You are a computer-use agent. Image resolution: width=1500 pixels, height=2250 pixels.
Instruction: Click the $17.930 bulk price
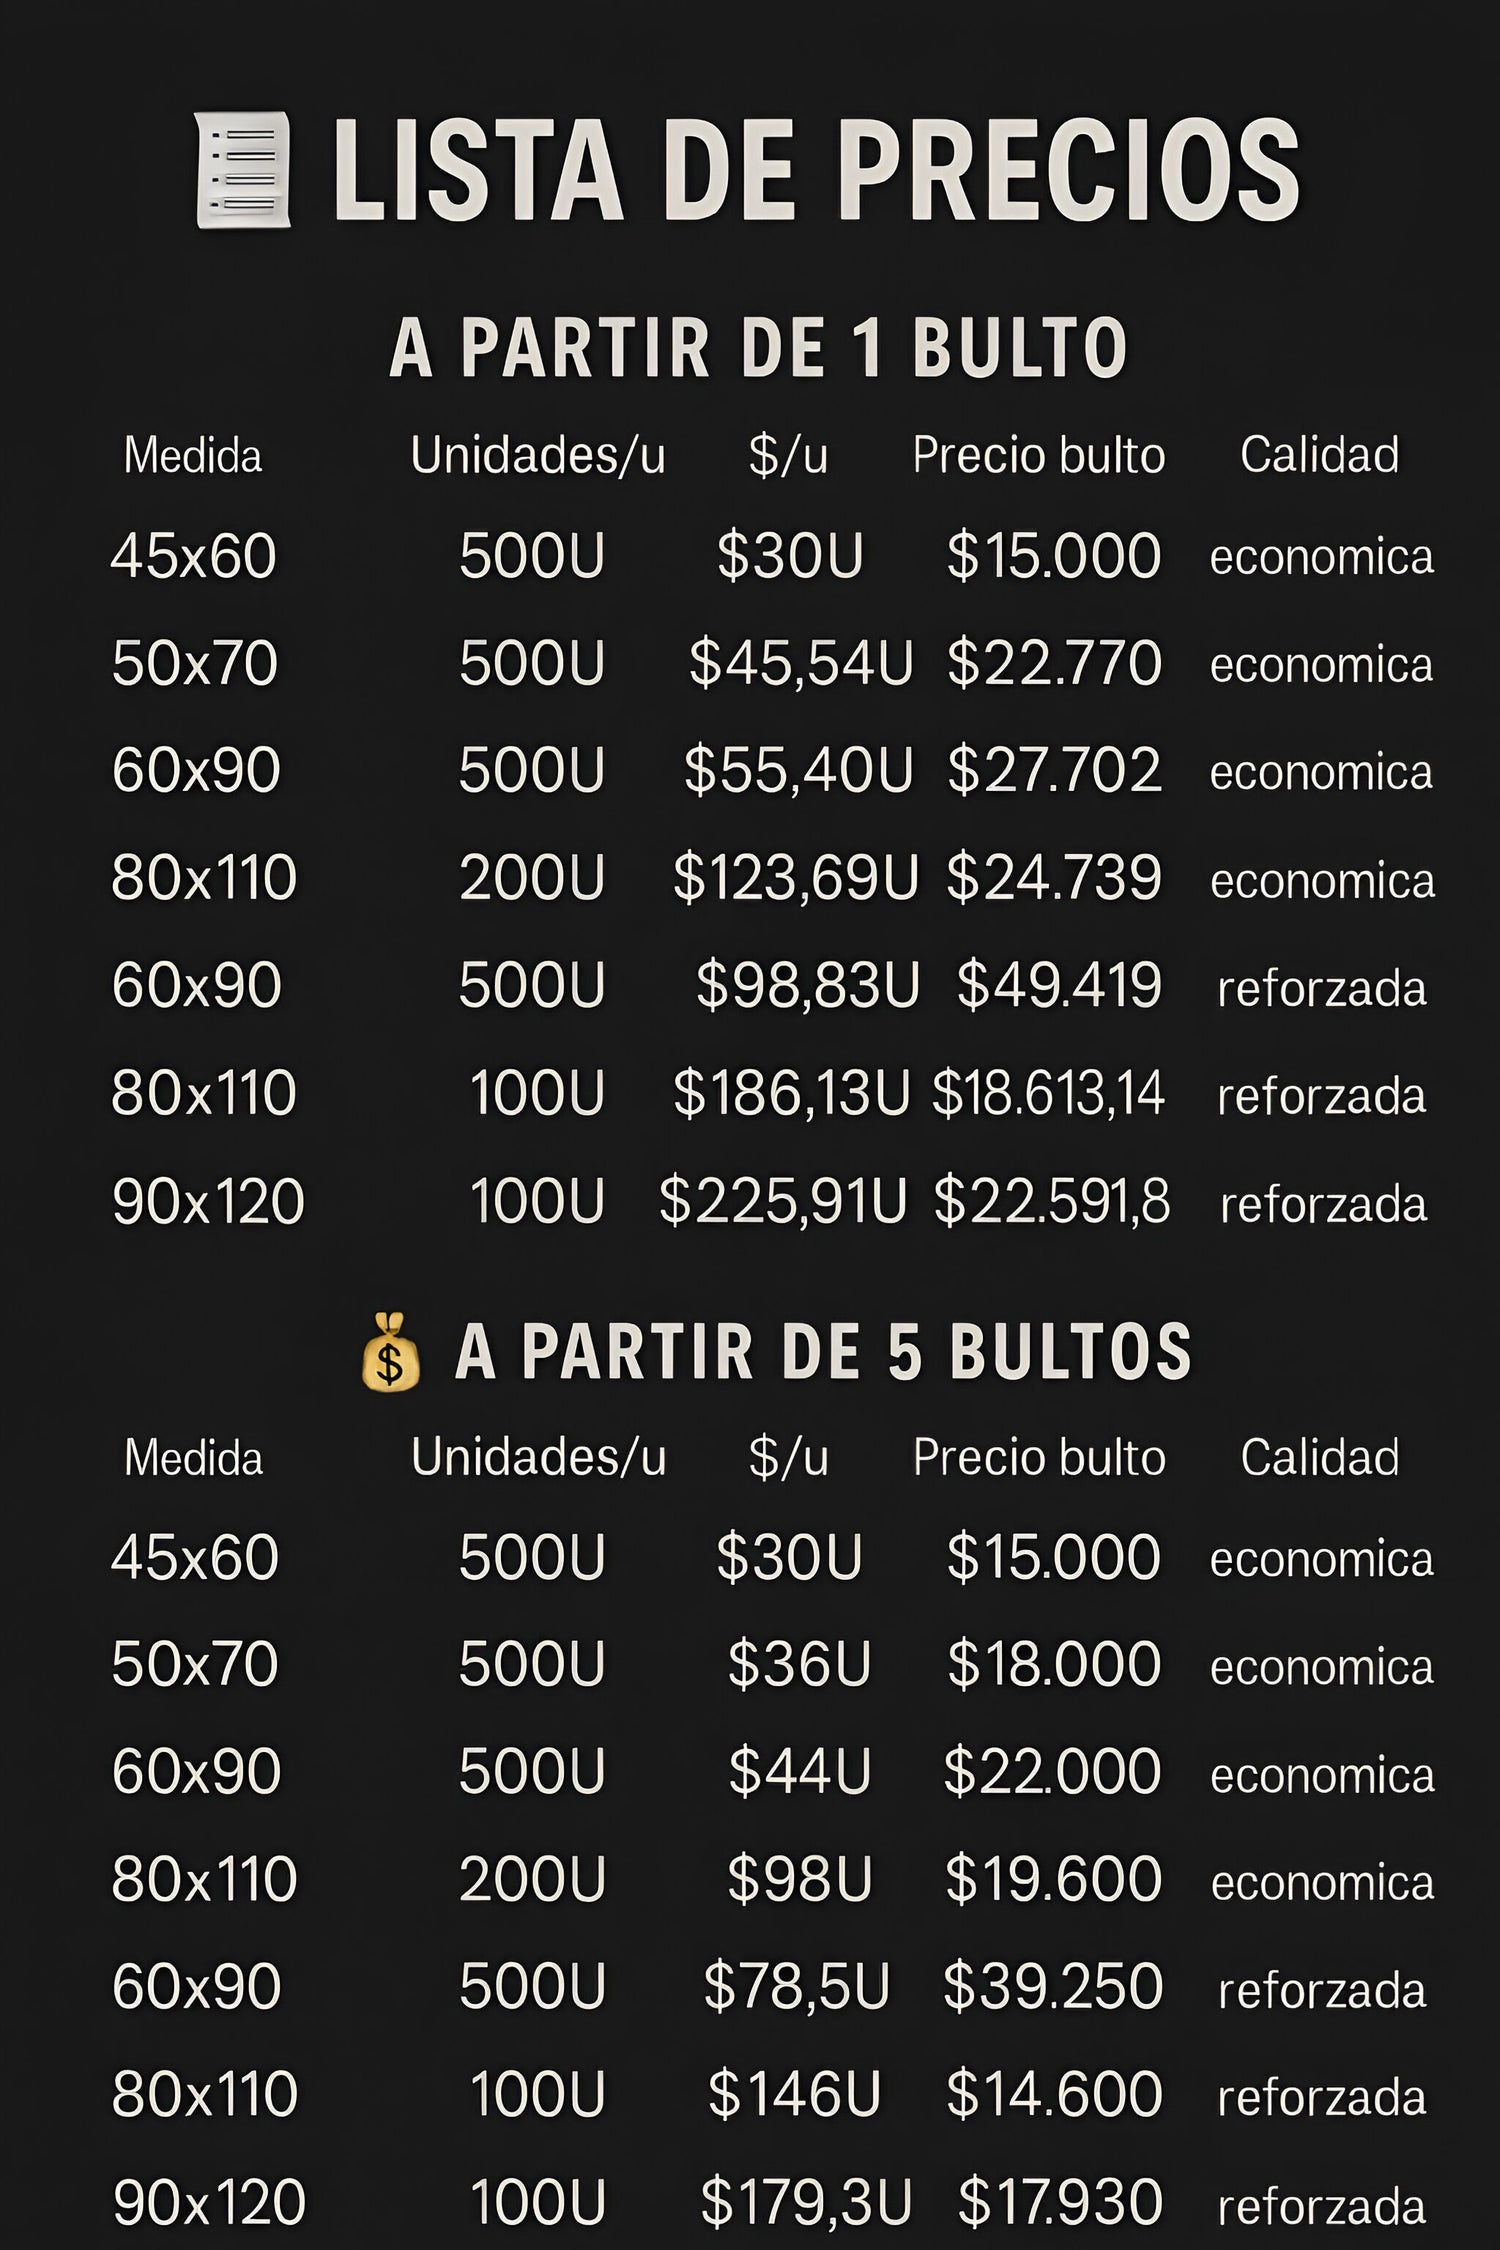pyautogui.click(x=1060, y=2201)
